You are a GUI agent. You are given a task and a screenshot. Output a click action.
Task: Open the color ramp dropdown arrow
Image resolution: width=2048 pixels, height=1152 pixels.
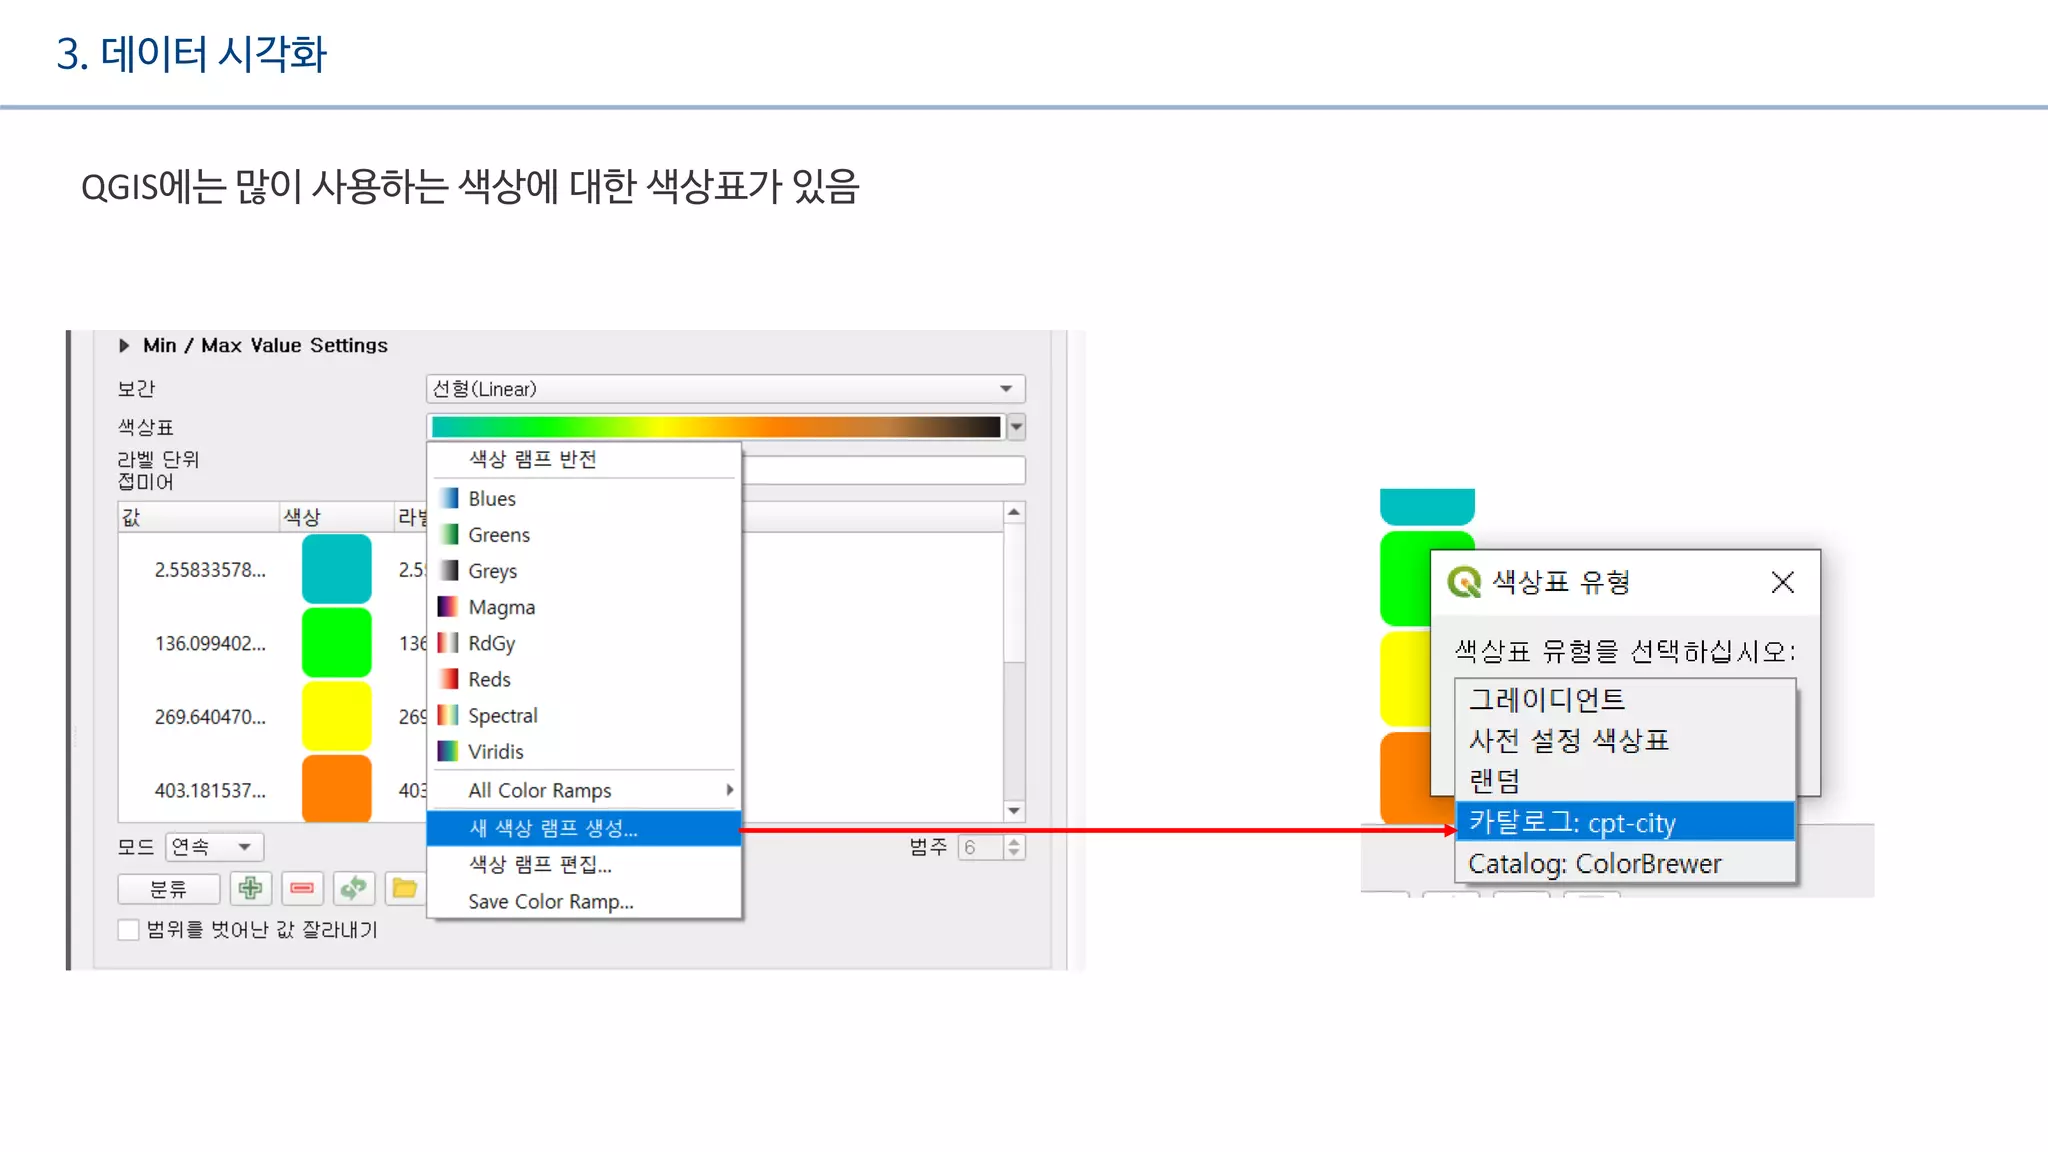1016,427
